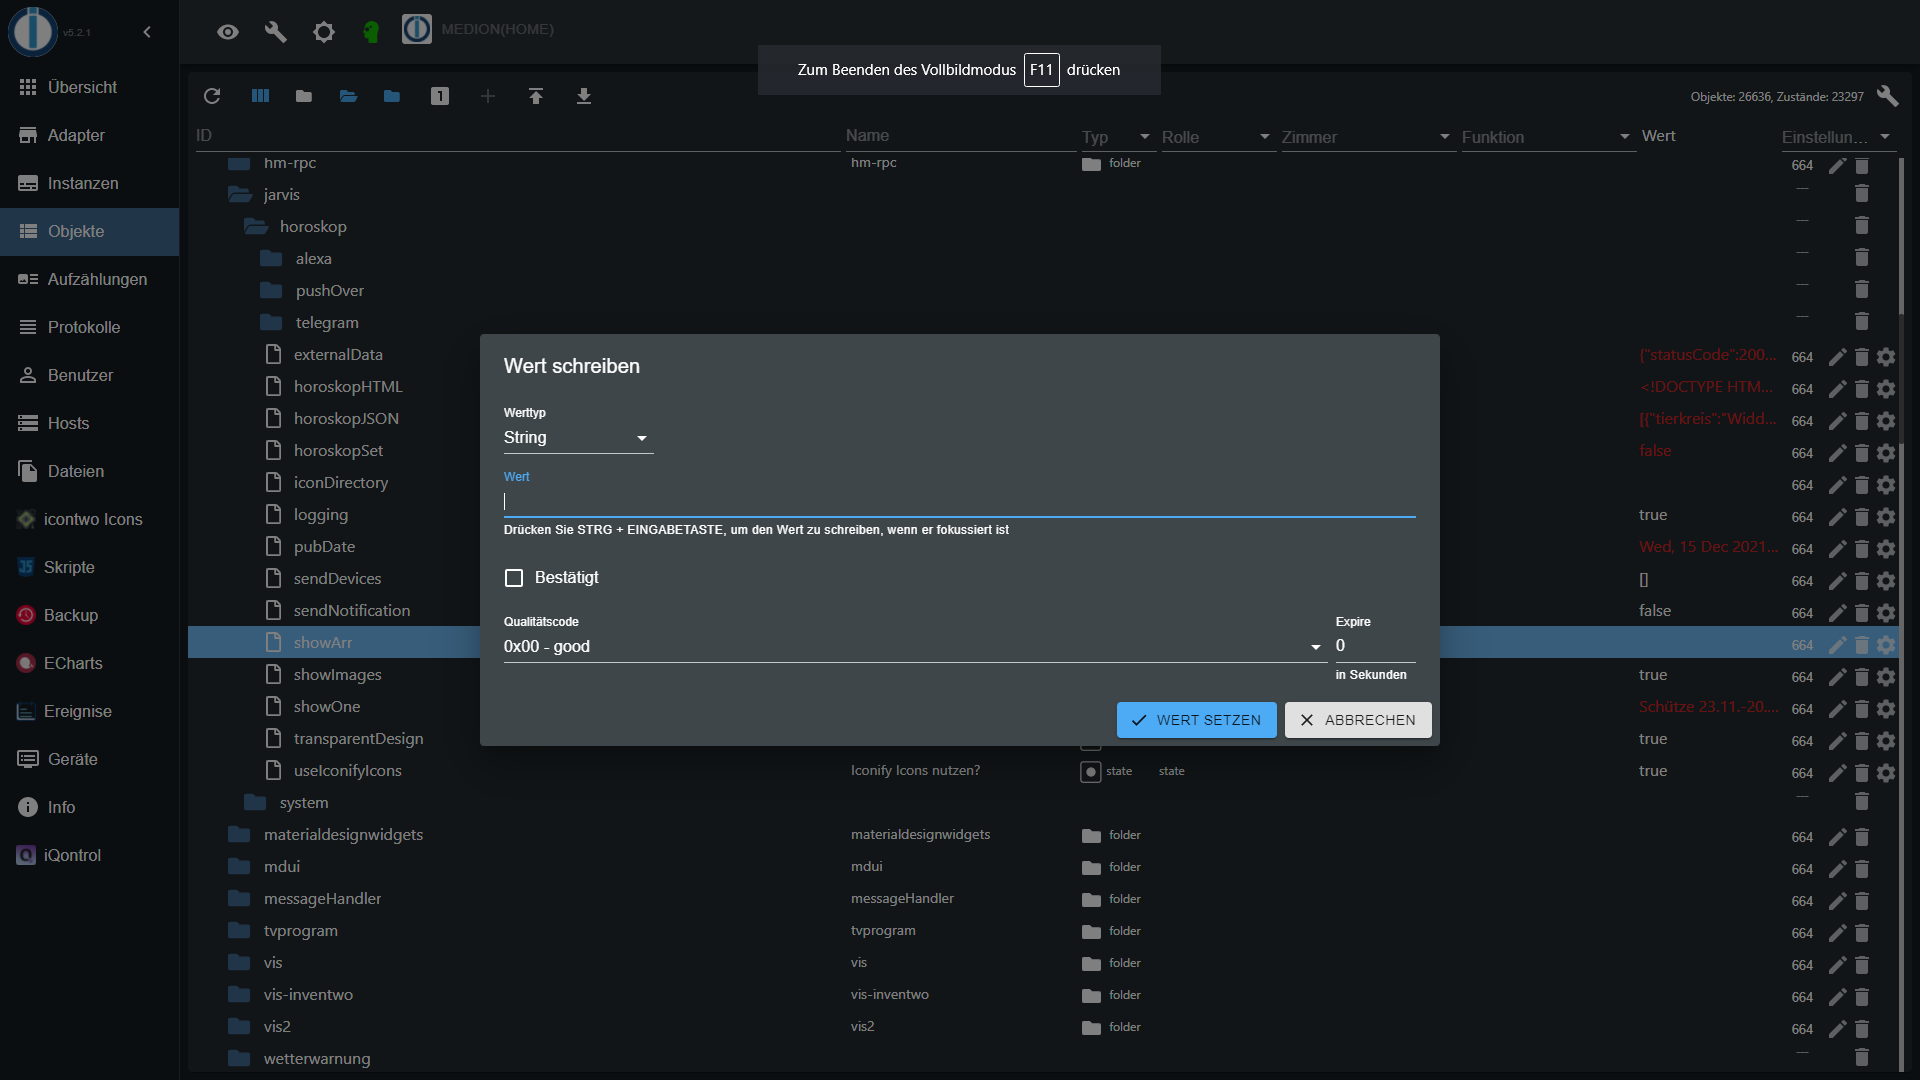This screenshot has height=1080, width=1920.
Task: Click the upload objects (arrow up) icon
Action: (536, 96)
